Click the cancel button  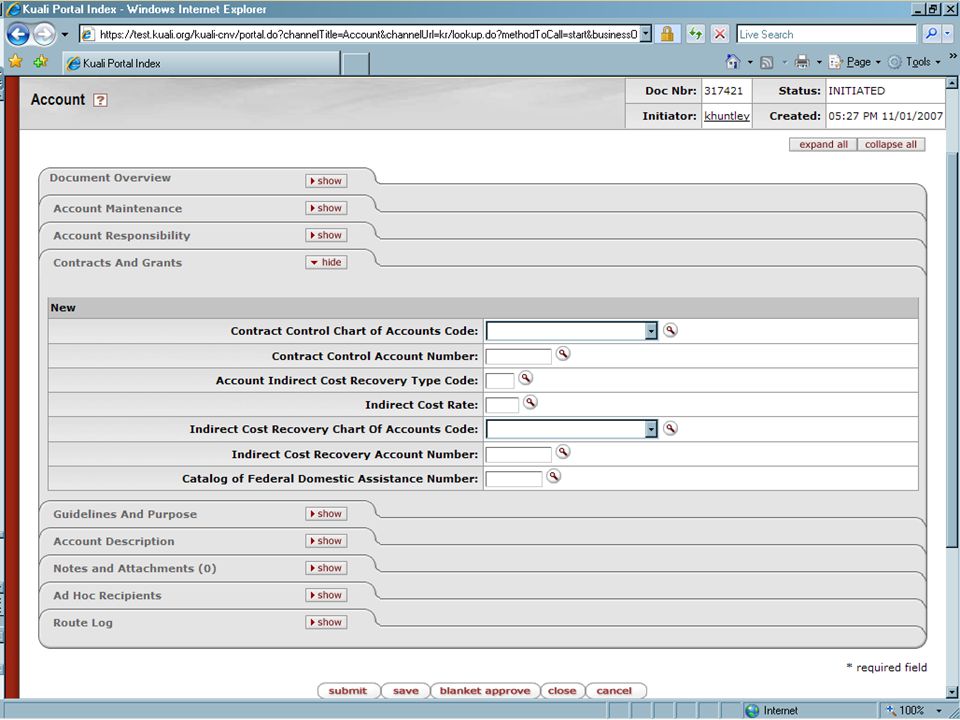614,691
